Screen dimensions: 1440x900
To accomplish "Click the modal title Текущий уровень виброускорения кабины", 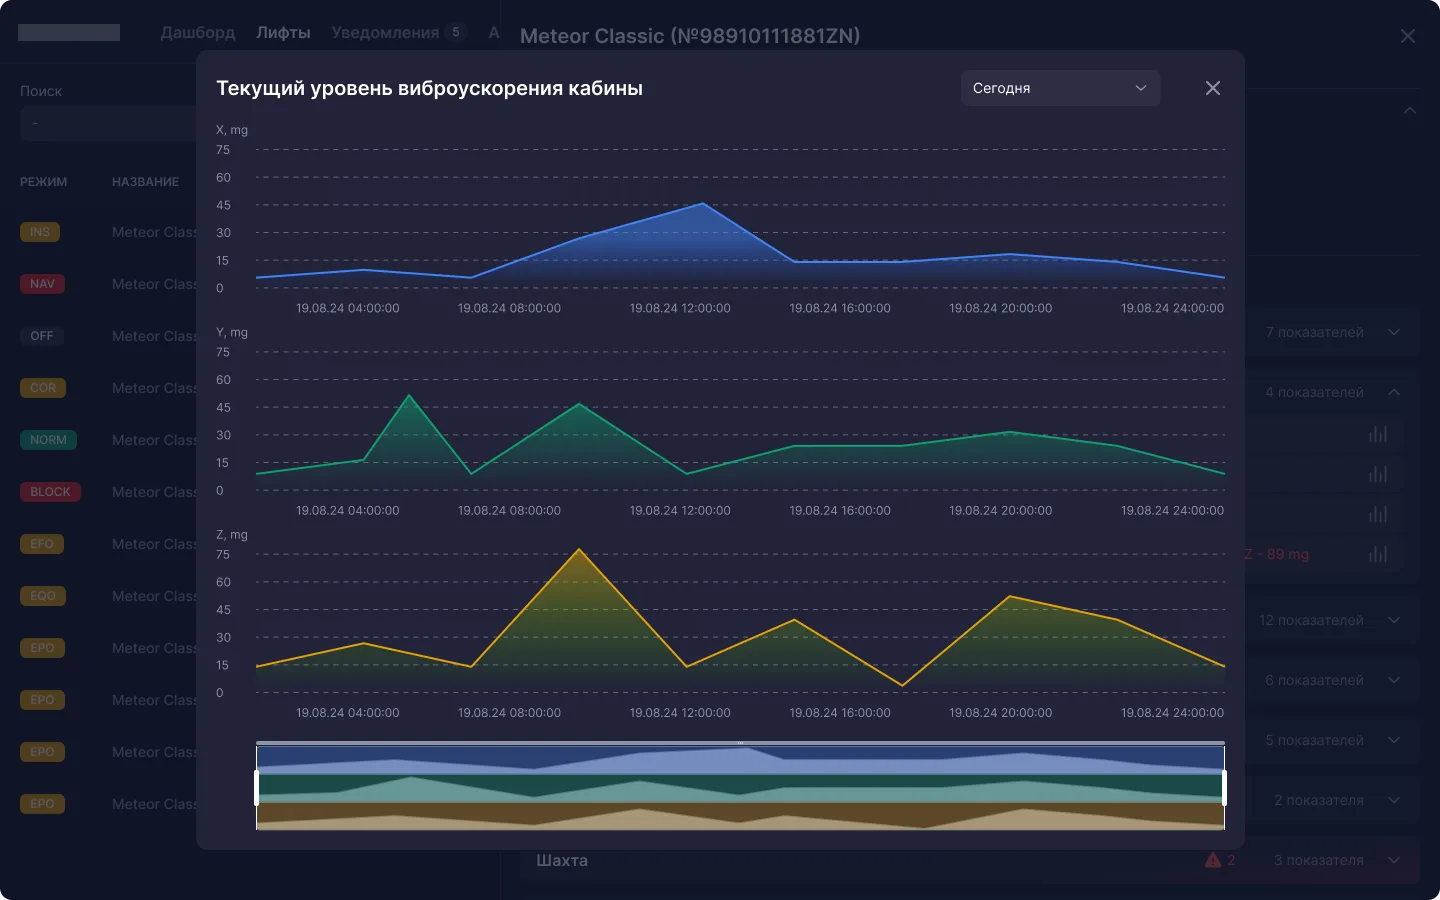I will pyautogui.click(x=430, y=88).
